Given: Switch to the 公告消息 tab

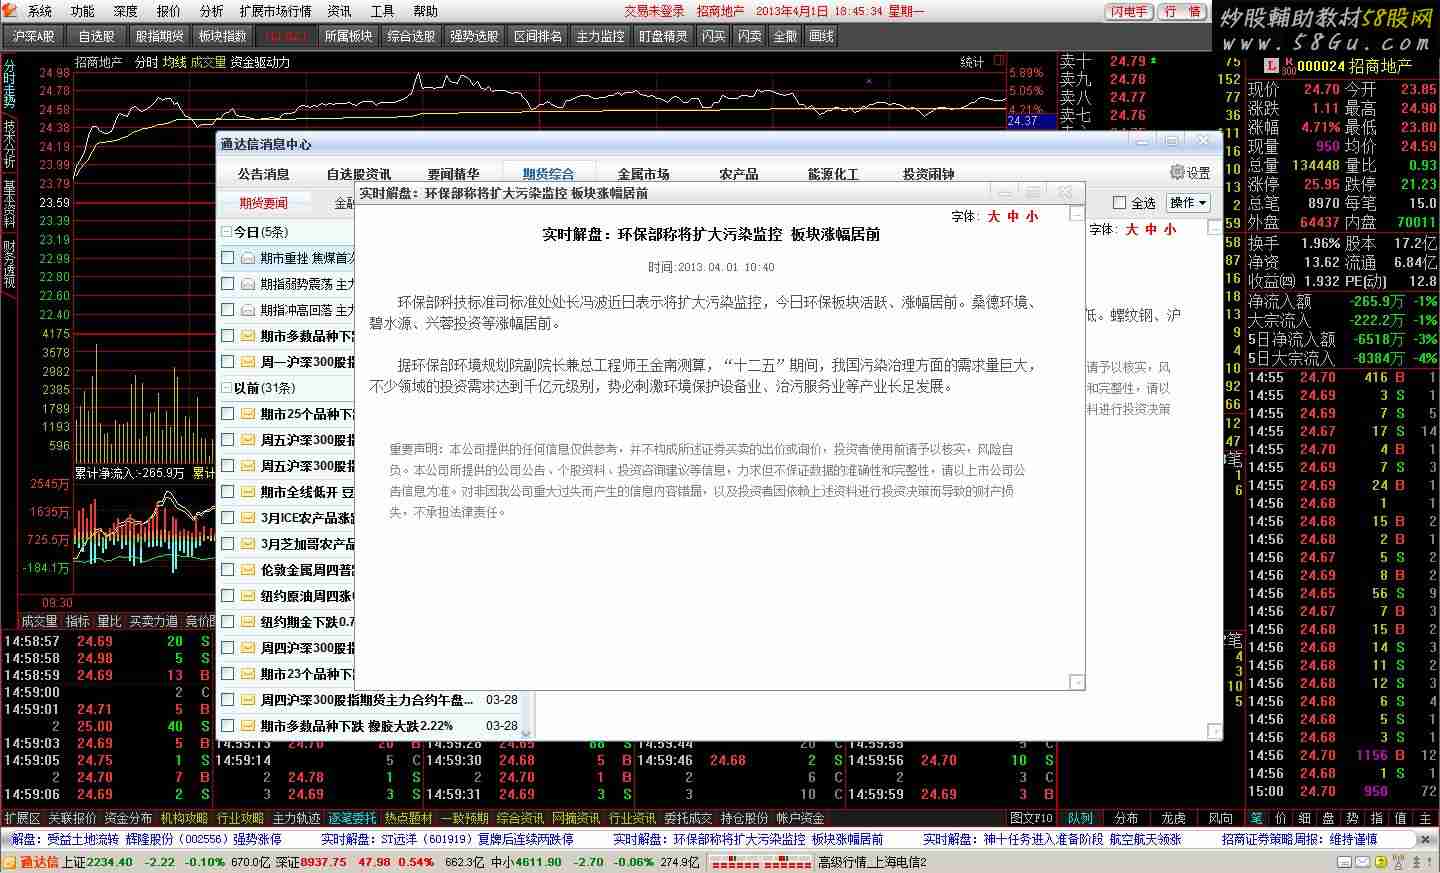Looking at the screenshot, I should coord(263,174).
